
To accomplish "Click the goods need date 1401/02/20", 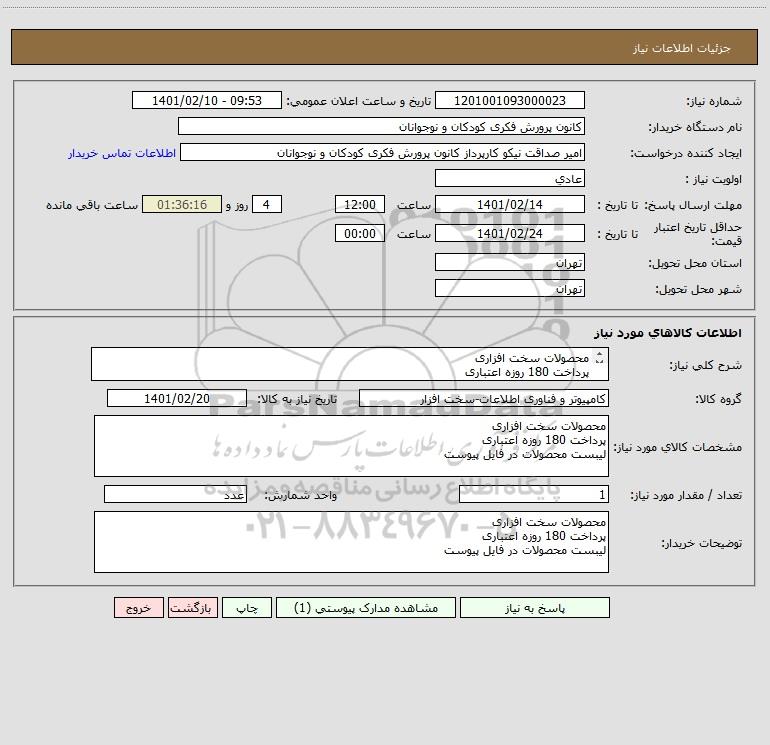I will pos(177,398).
